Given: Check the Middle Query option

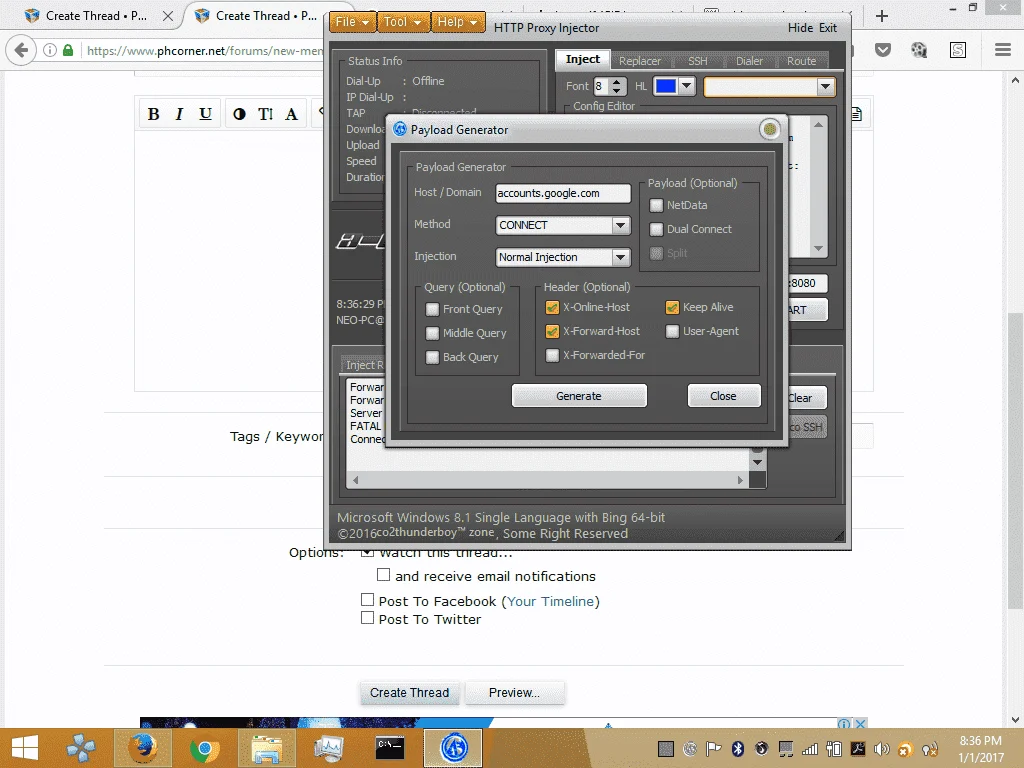Looking at the screenshot, I should [x=432, y=334].
